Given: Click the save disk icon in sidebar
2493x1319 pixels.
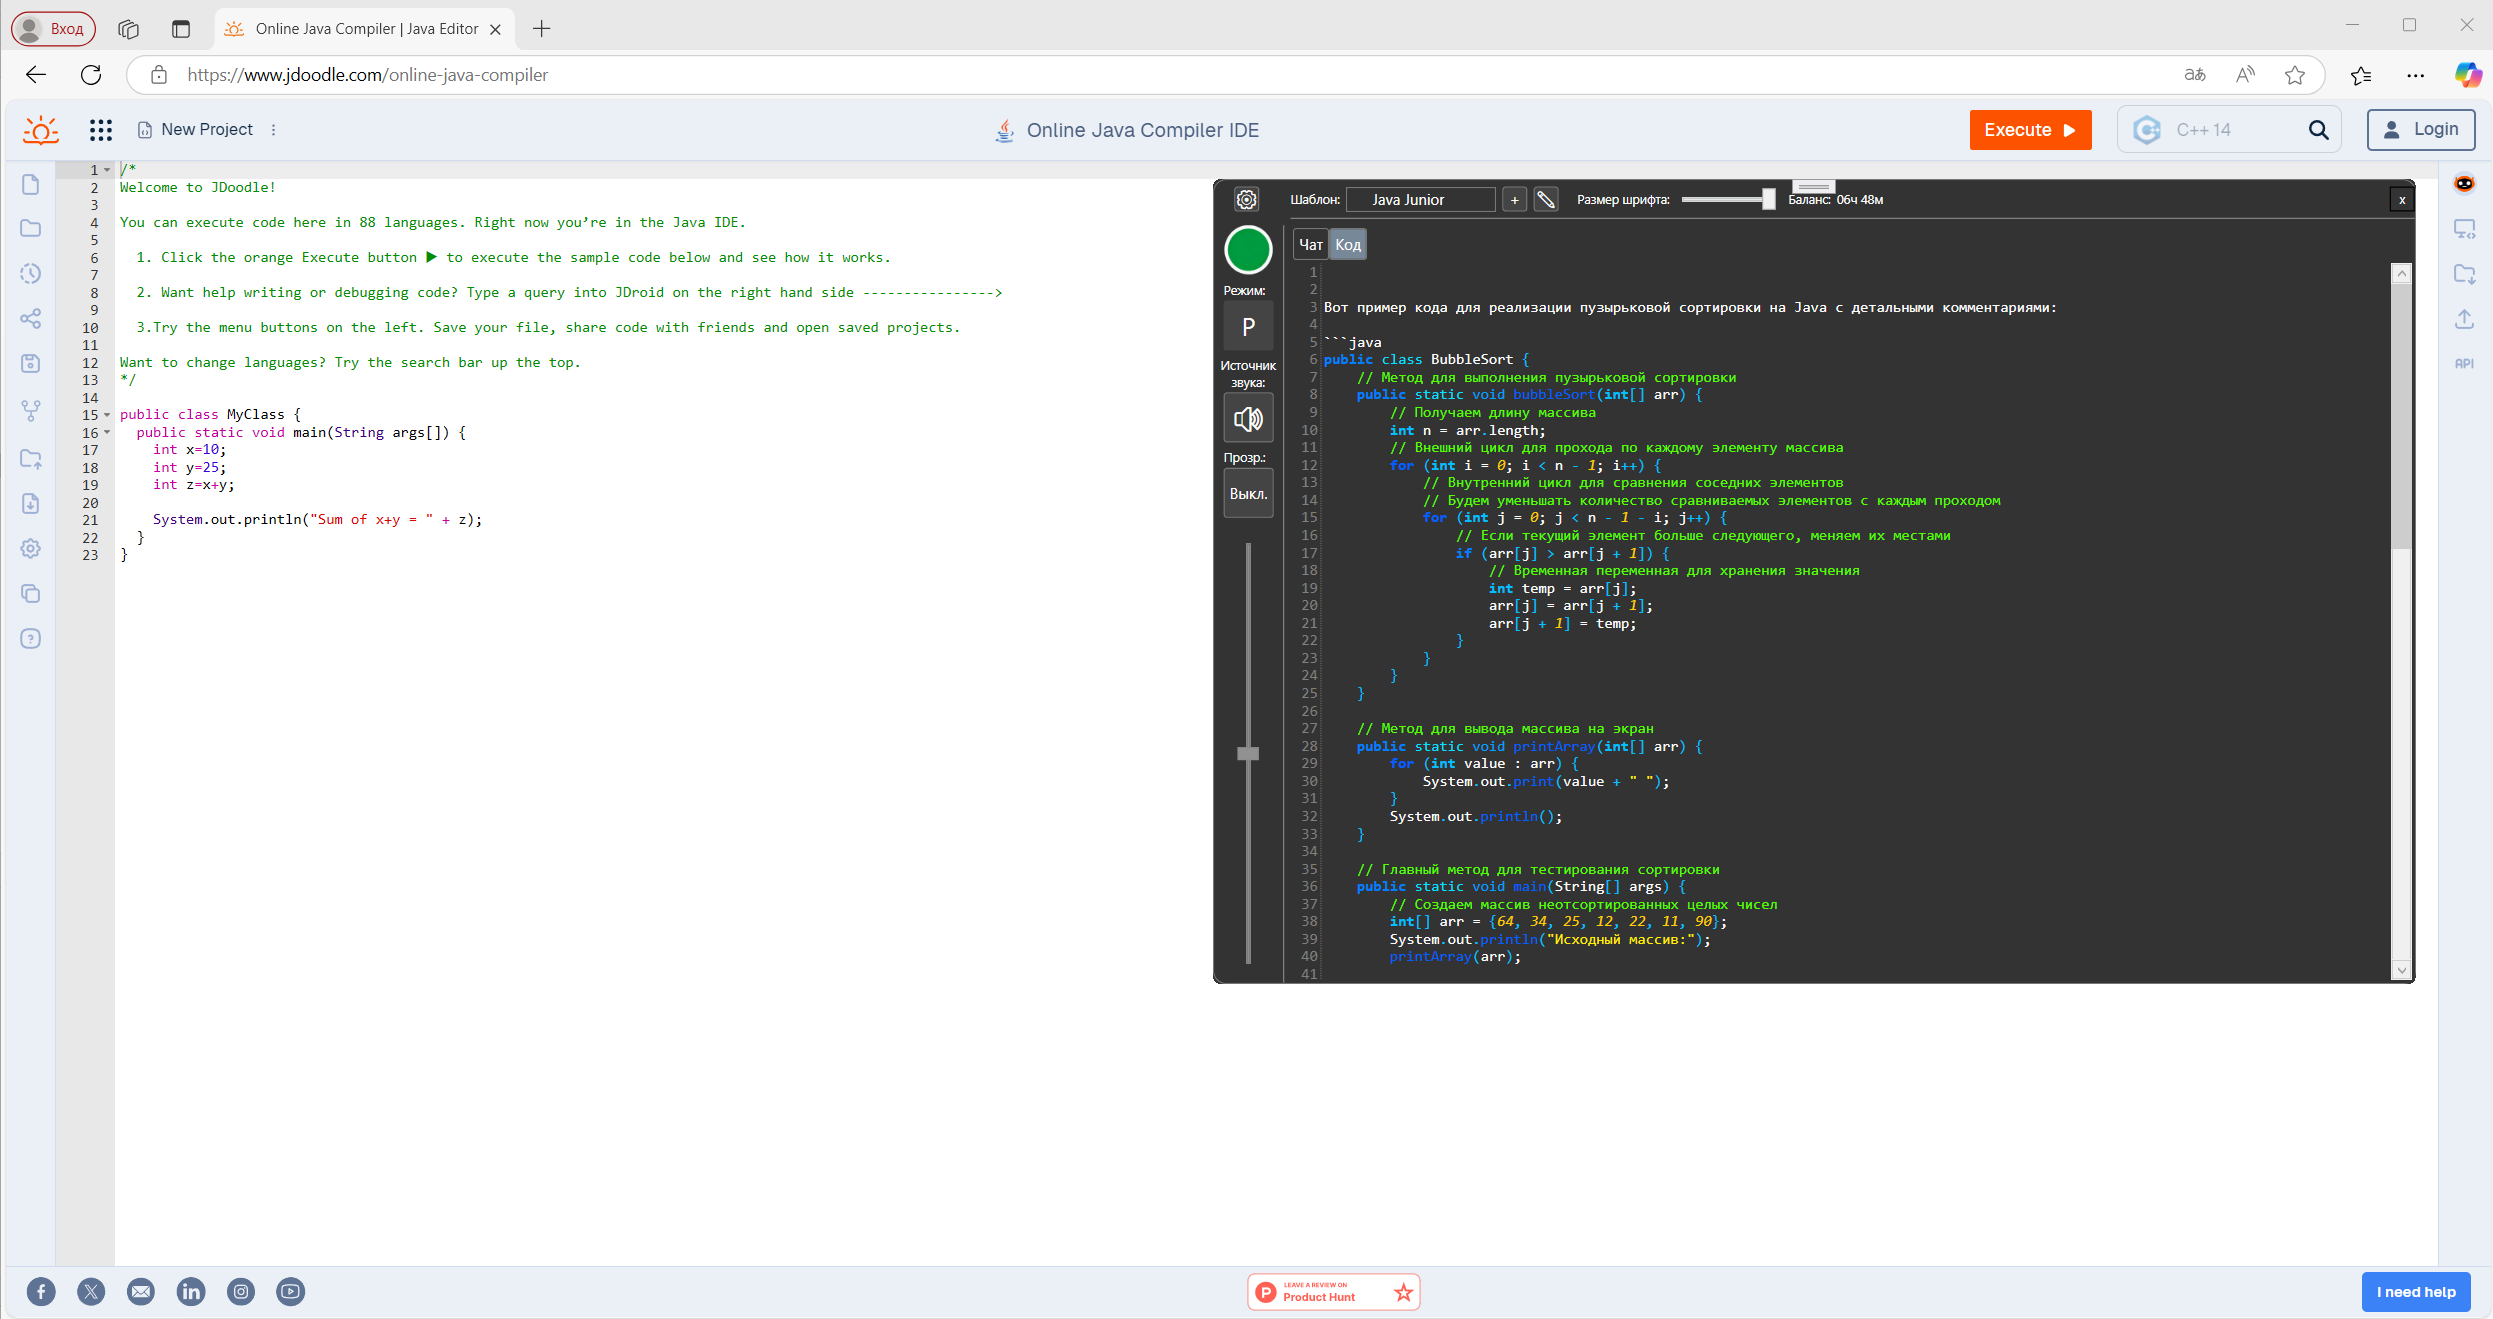Looking at the screenshot, I should click(x=31, y=363).
